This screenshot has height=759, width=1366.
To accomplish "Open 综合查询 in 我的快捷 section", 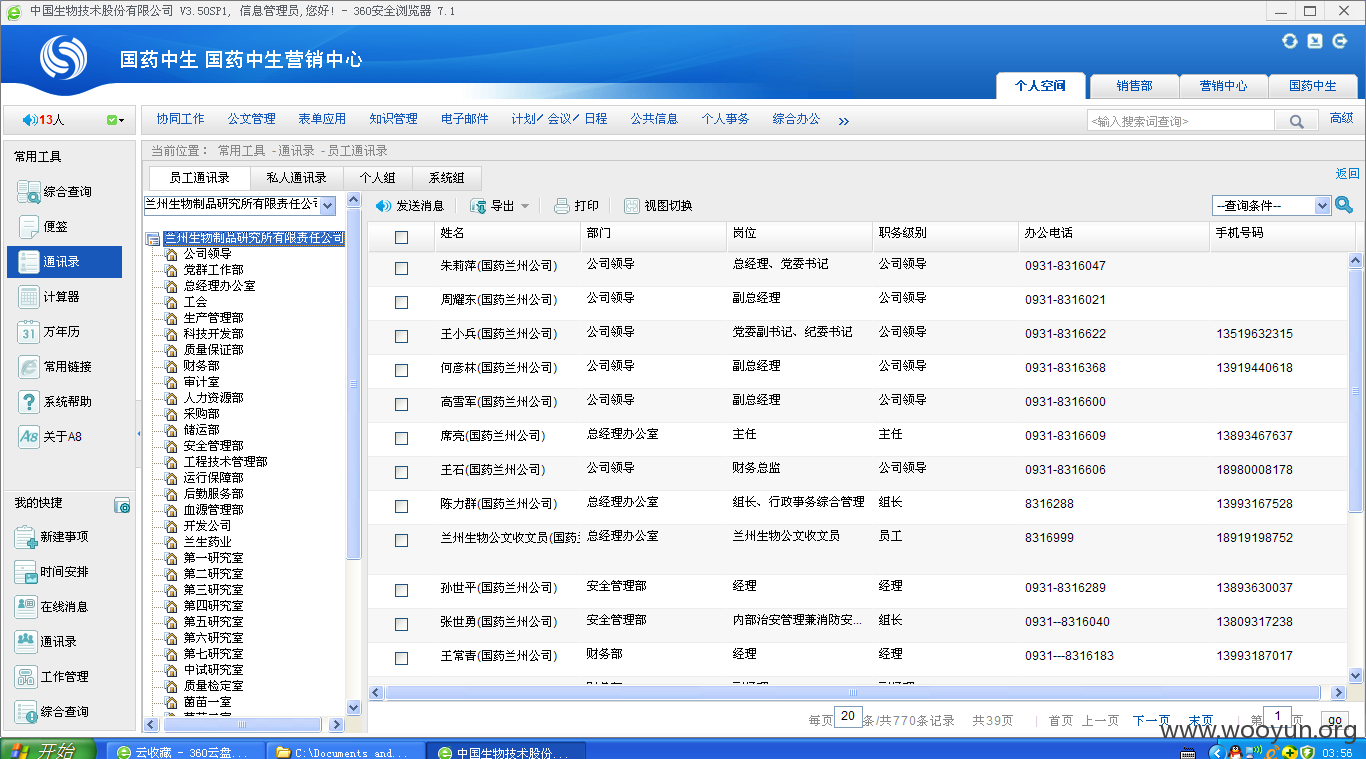I will click(x=26, y=712).
